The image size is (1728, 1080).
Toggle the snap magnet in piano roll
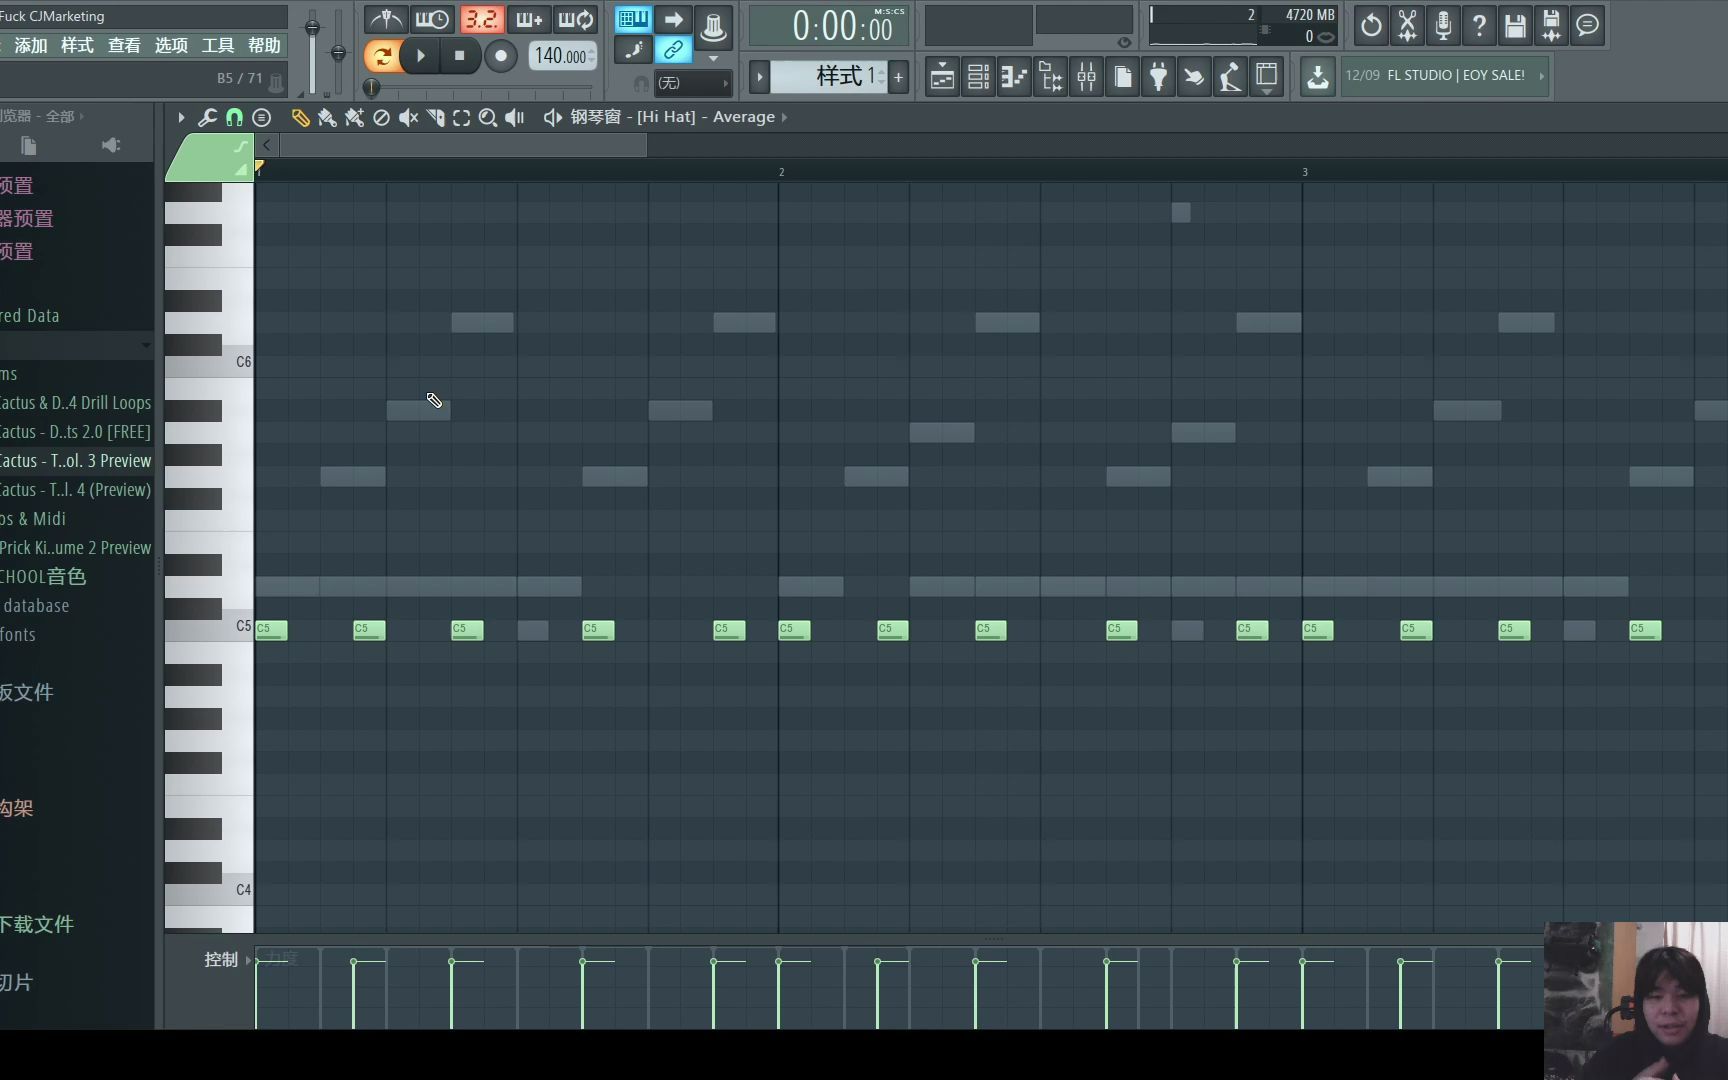(234, 117)
